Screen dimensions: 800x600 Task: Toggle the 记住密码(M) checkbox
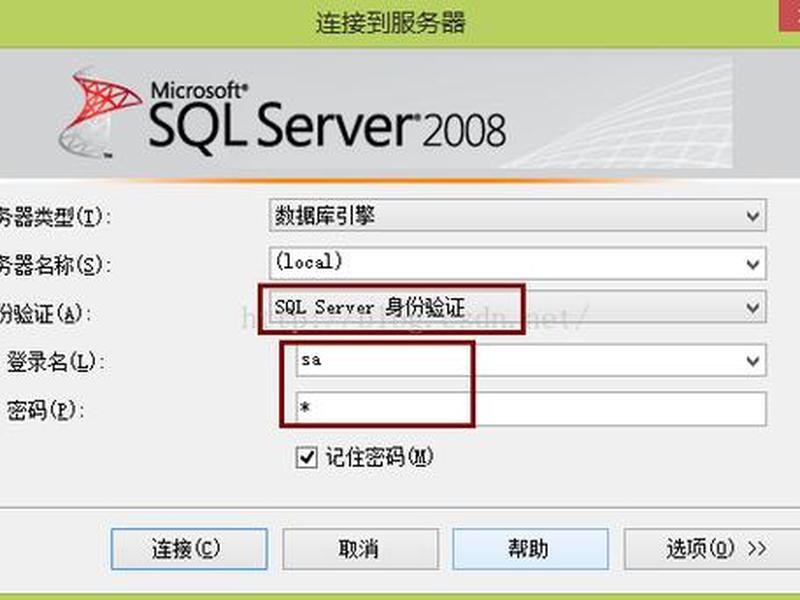click(x=306, y=457)
